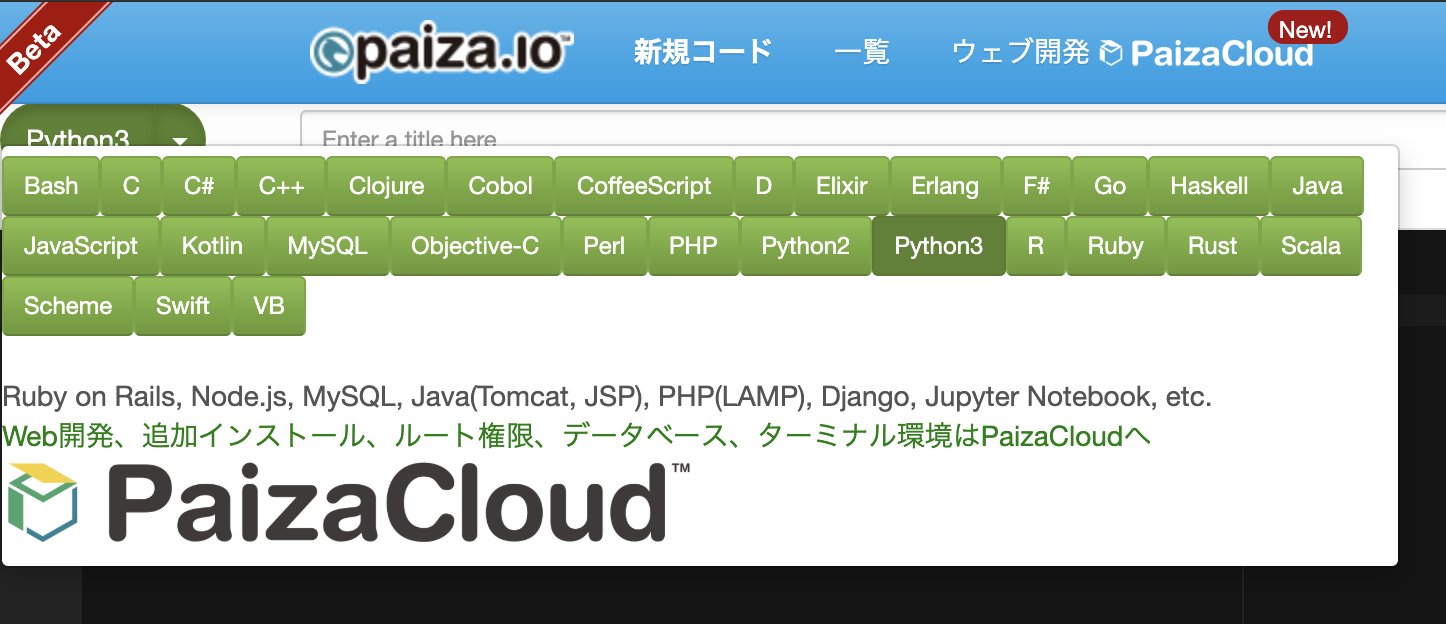This screenshot has height=624, width=1446.
Task: Choose R language
Action: click(1035, 246)
